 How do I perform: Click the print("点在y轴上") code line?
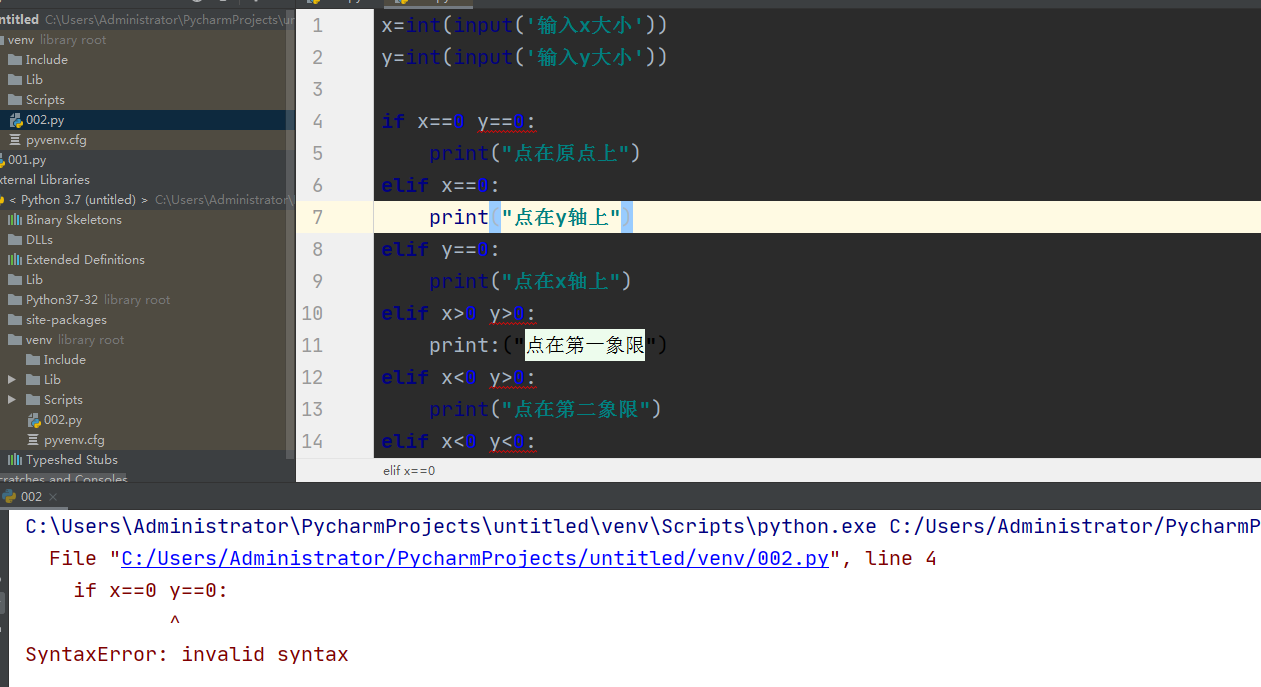531,217
